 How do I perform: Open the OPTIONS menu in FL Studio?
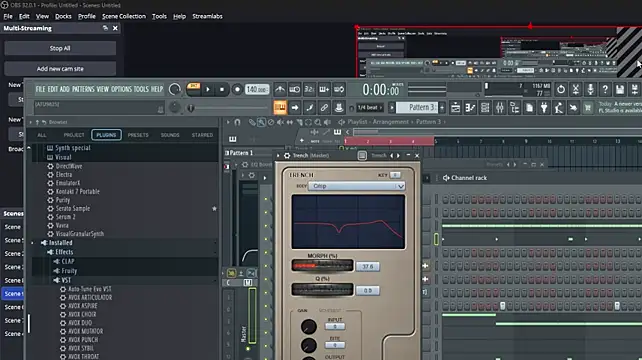click(x=122, y=89)
